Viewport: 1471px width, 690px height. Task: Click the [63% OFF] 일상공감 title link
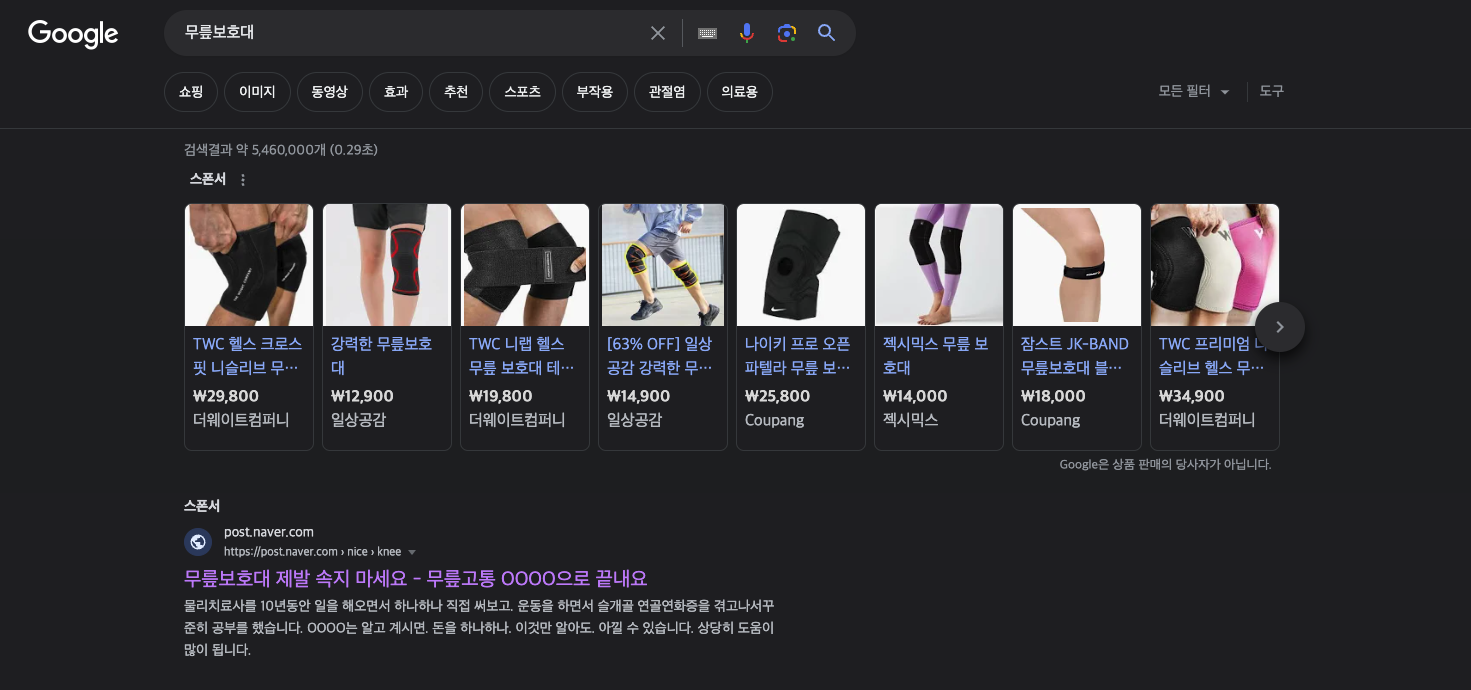pos(660,356)
